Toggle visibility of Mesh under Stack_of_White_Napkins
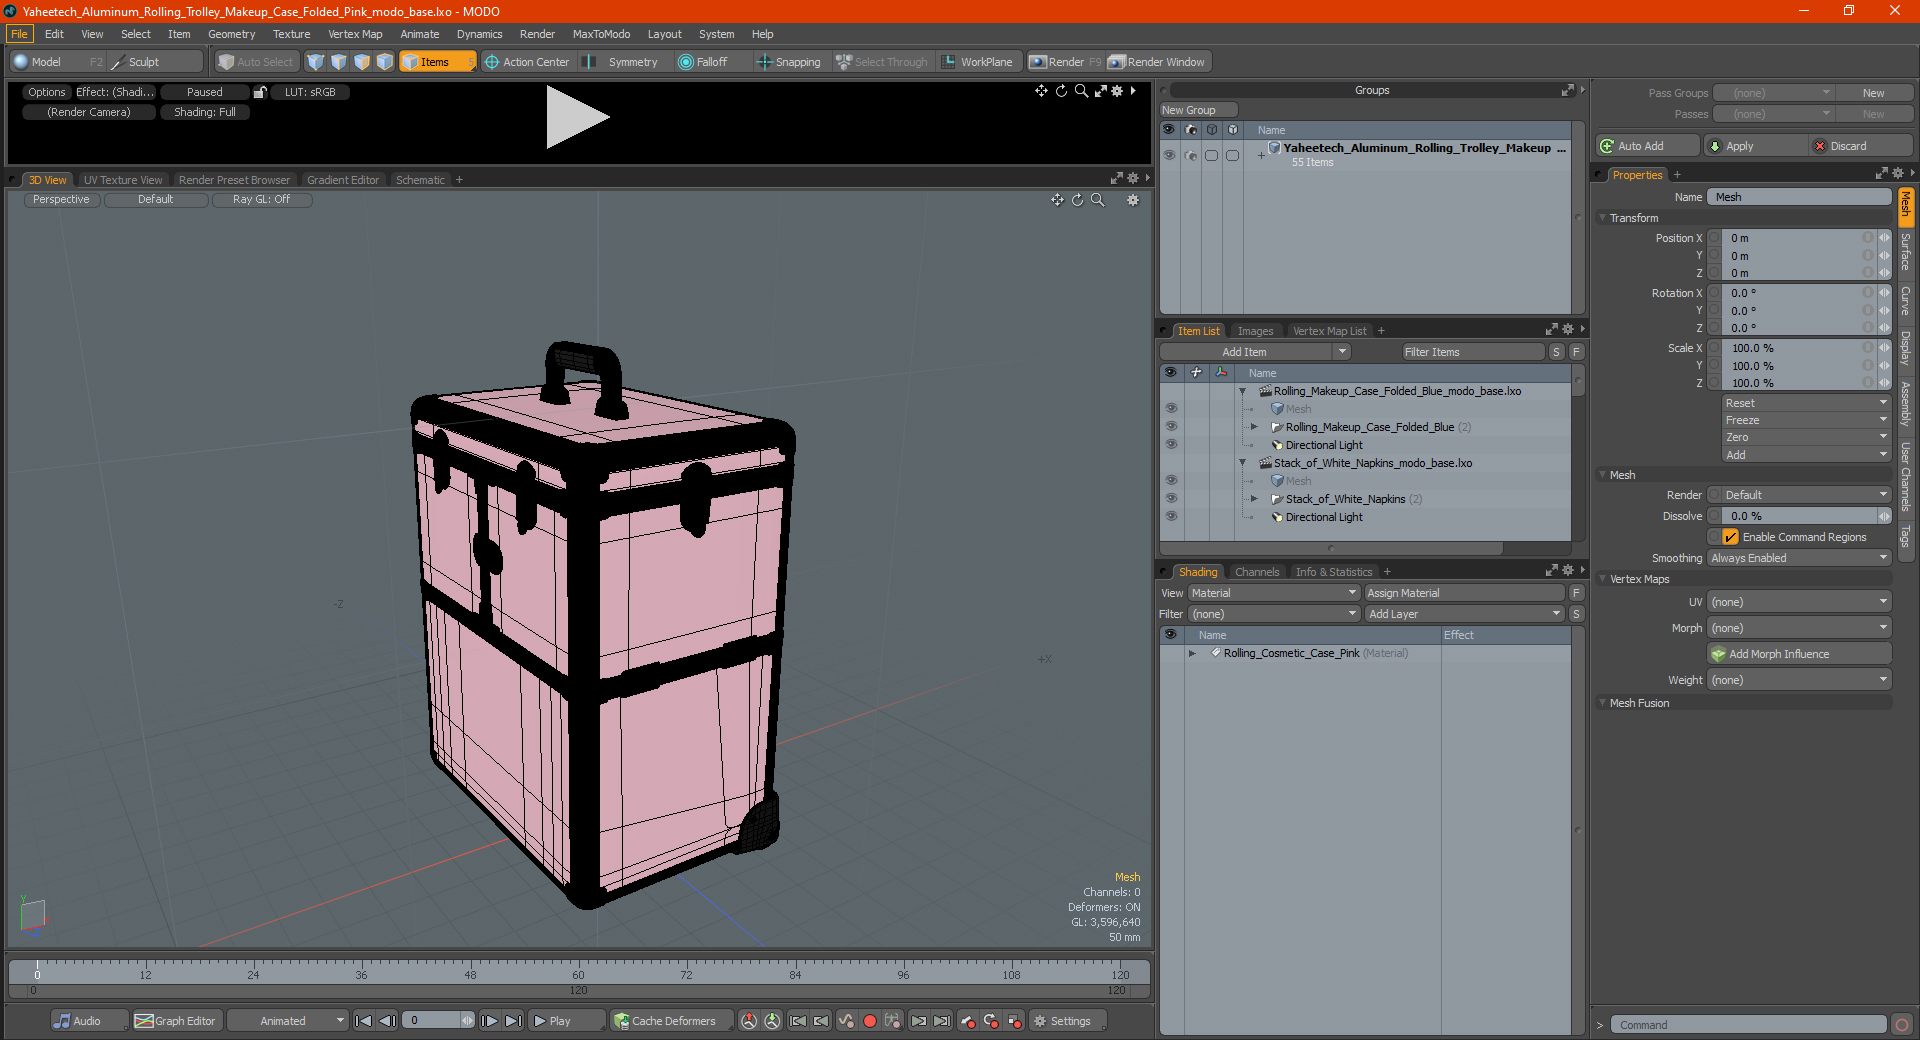This screenshot has width=1920, height=1040. [1171, 481]
